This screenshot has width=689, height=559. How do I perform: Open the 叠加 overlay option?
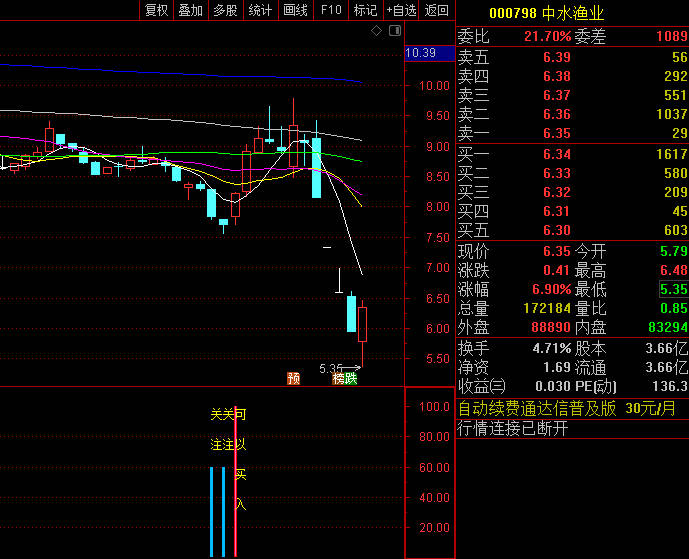191,10
